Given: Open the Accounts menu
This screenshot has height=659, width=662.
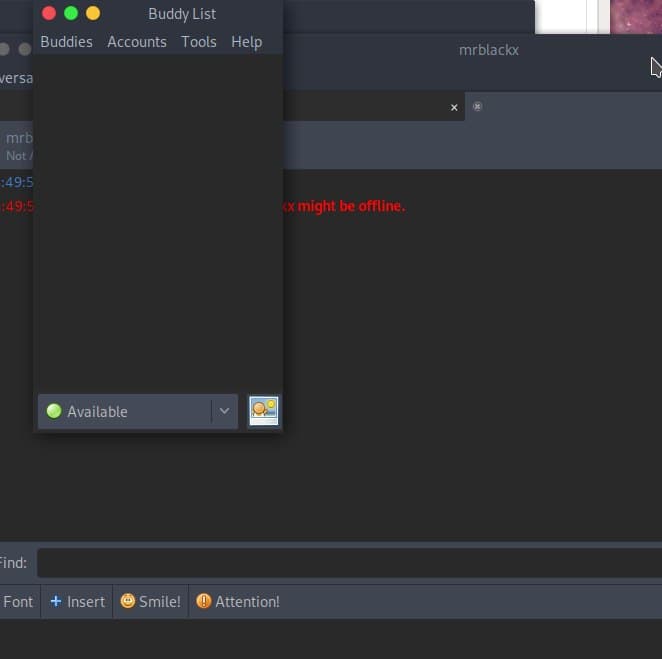Looking at the screenshot, I should [137, 42].
